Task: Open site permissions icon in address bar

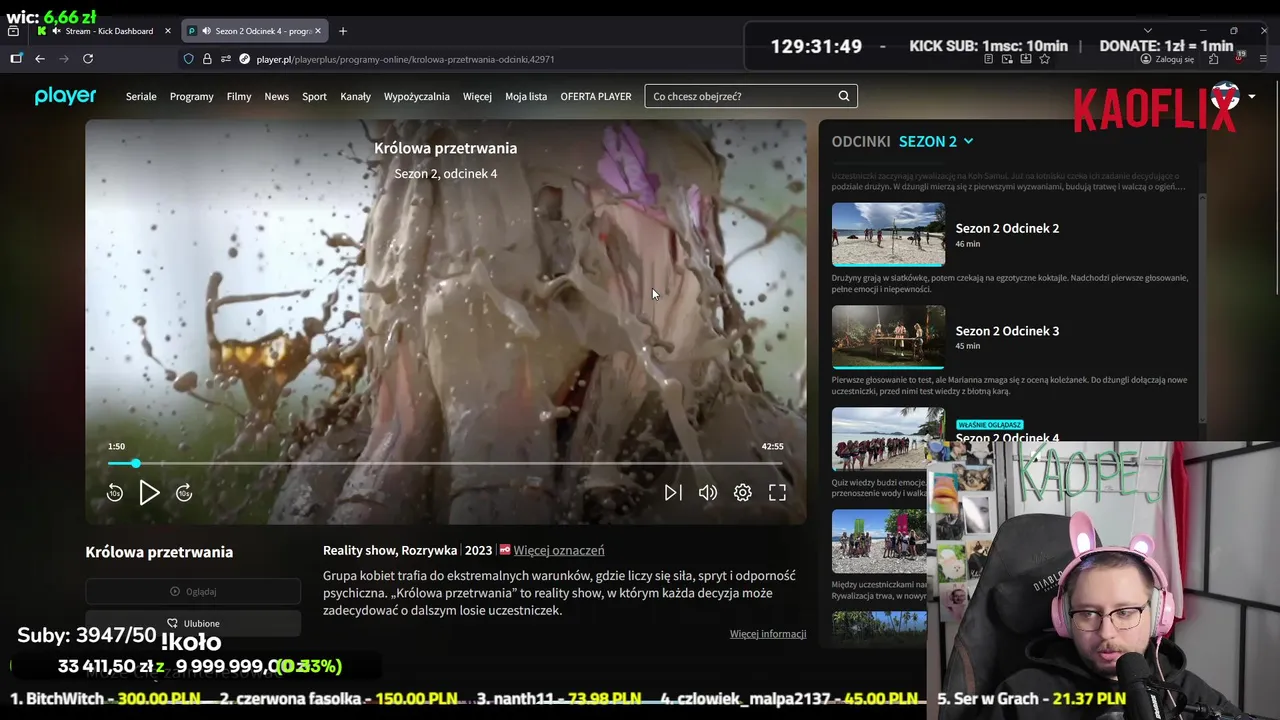Action: (x=226, y=59)
